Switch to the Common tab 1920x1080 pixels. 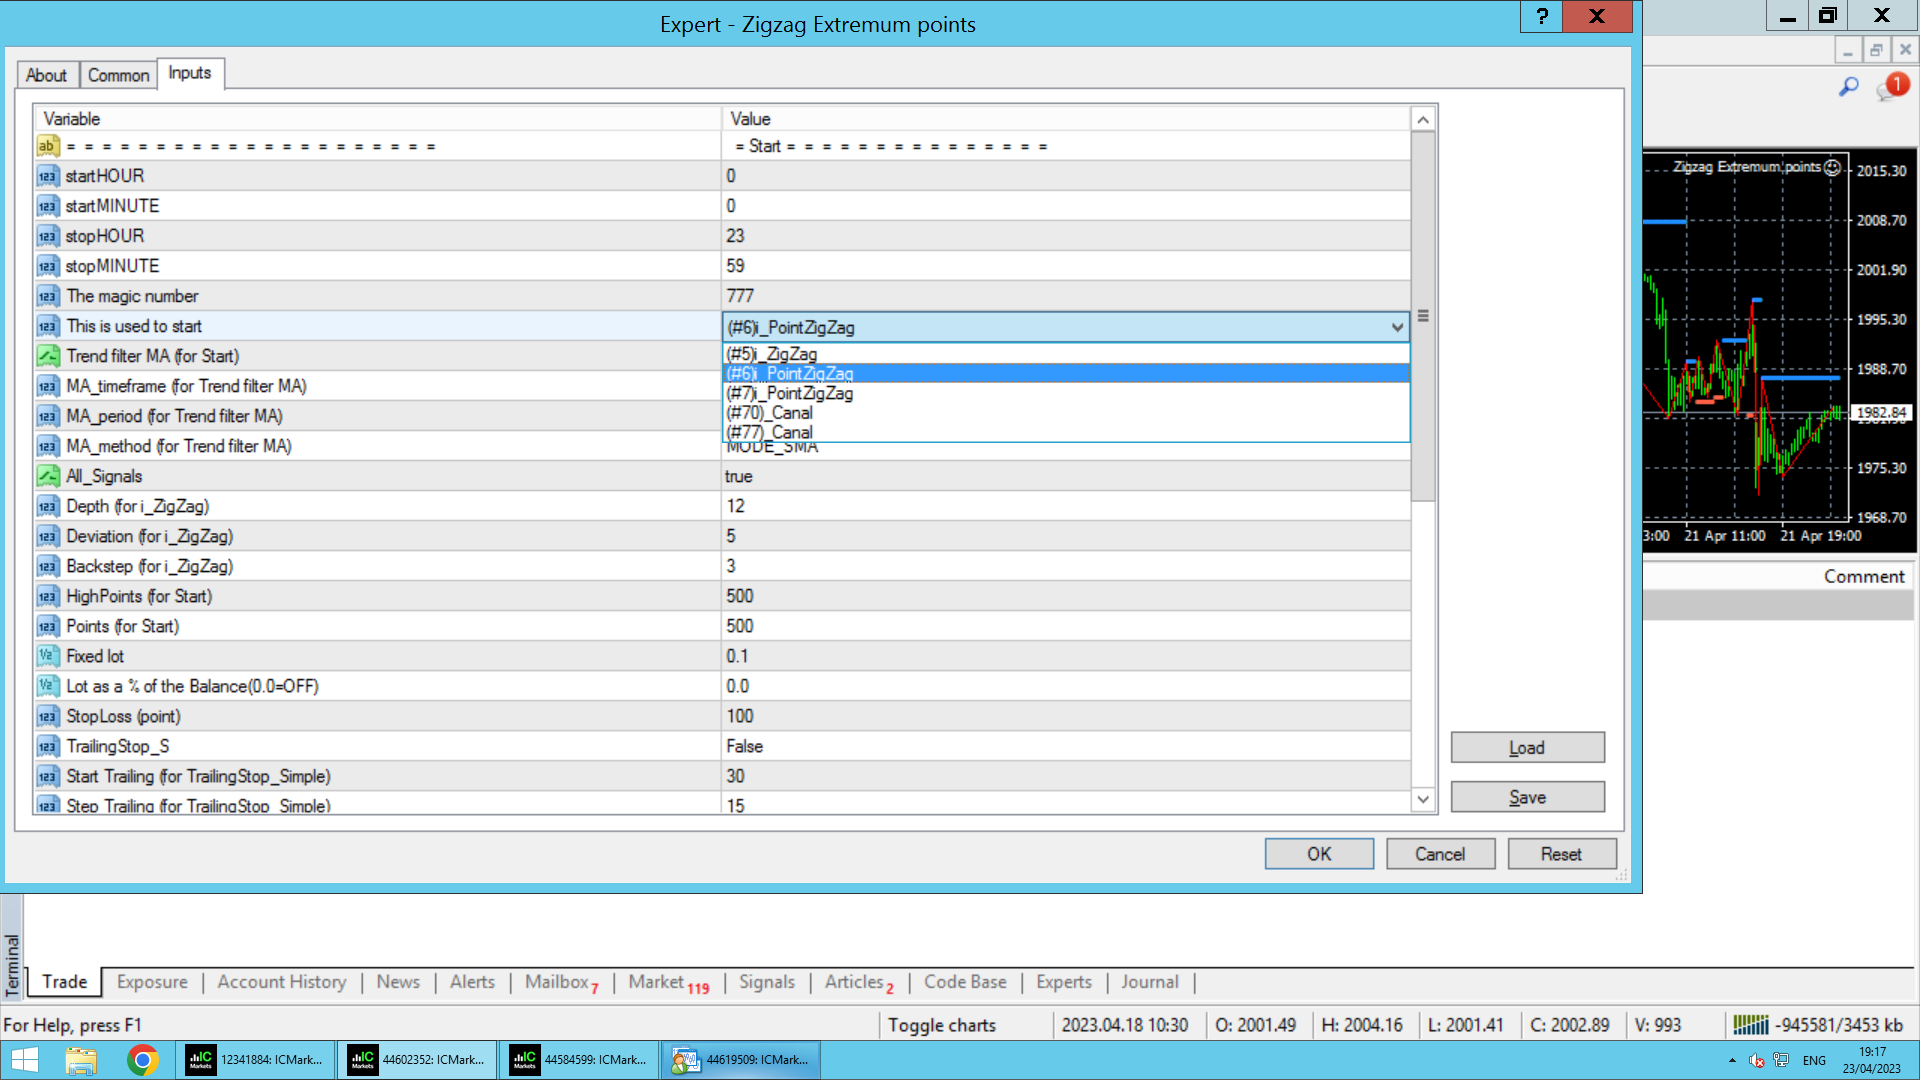118,75
